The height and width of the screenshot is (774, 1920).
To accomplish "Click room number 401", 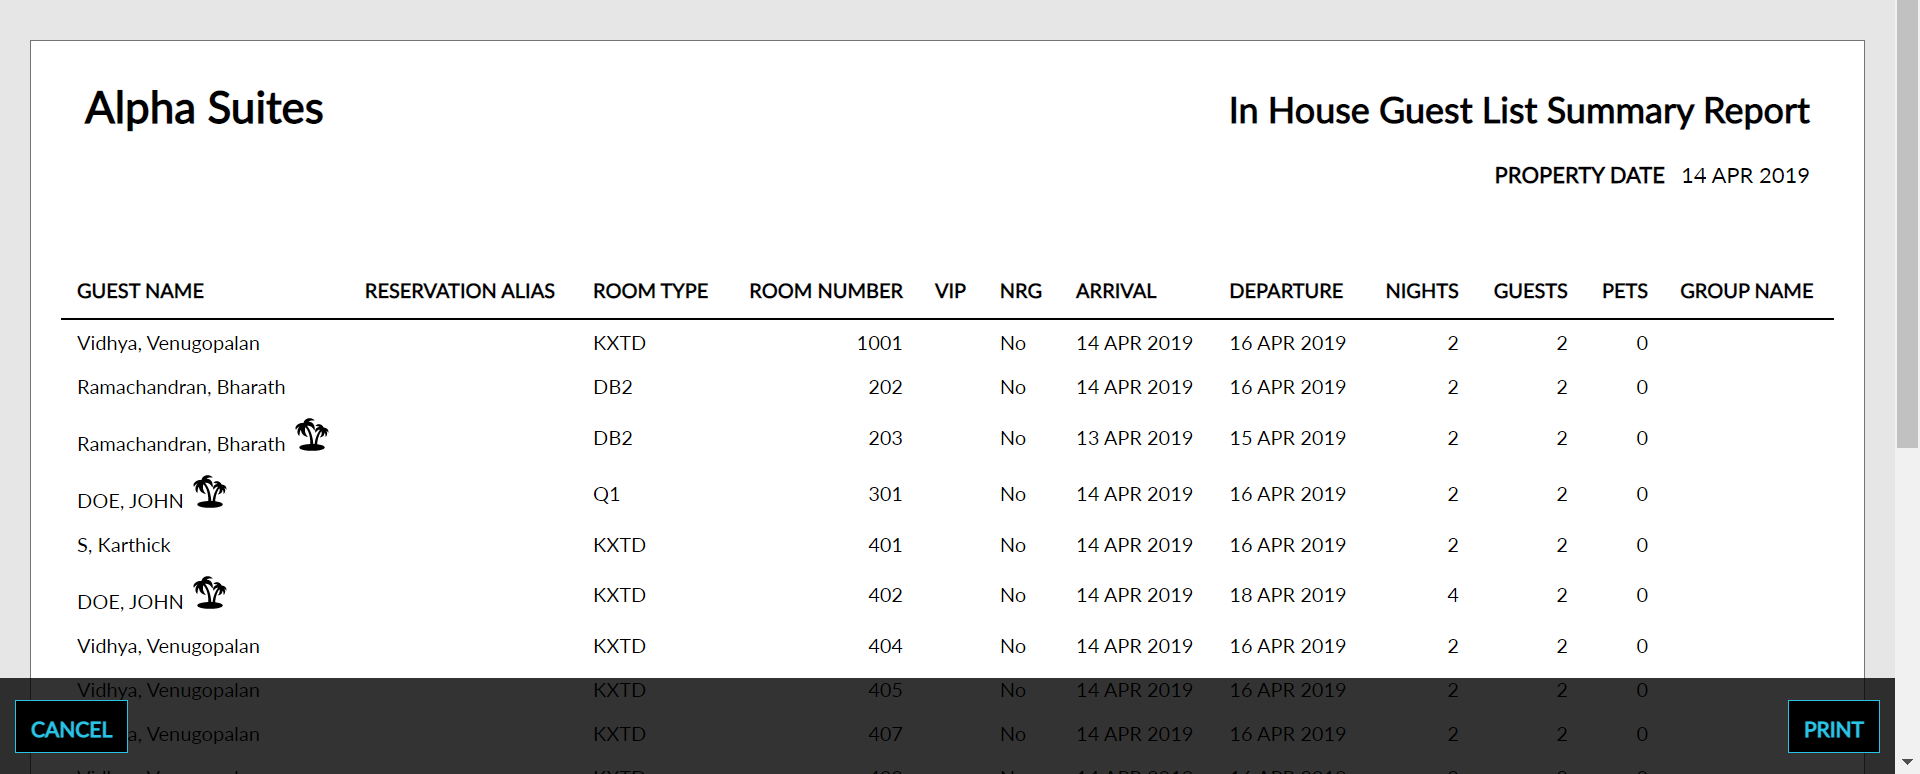I will [885, 545].
